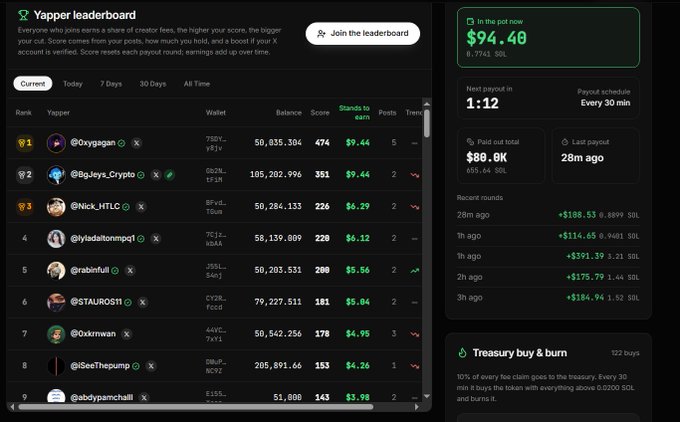Image resolution: width=680 pixels, height=422 pixels.
Task: Click the downward trend icon for @BgJeys_Crypto
Action: coord(415,175)
